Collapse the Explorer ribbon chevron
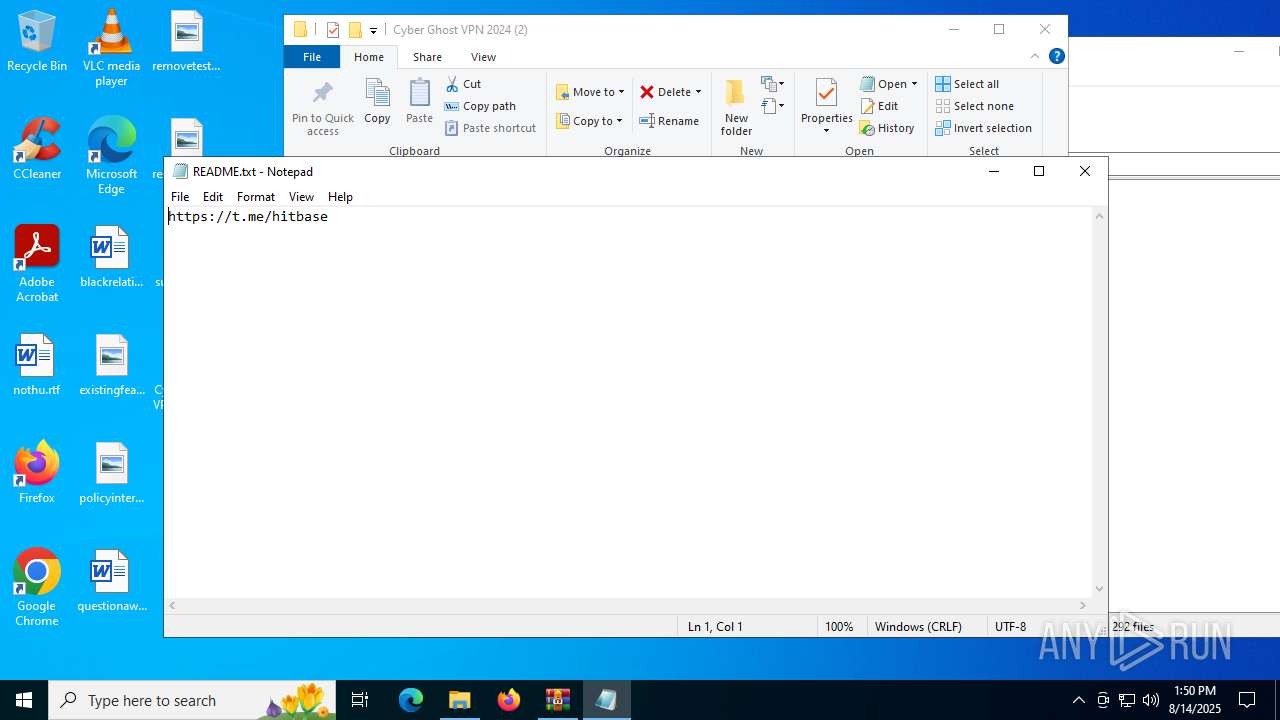The height and width of the screenshot is (720, 1280). pyautogui.click(x=1035, y=56)
